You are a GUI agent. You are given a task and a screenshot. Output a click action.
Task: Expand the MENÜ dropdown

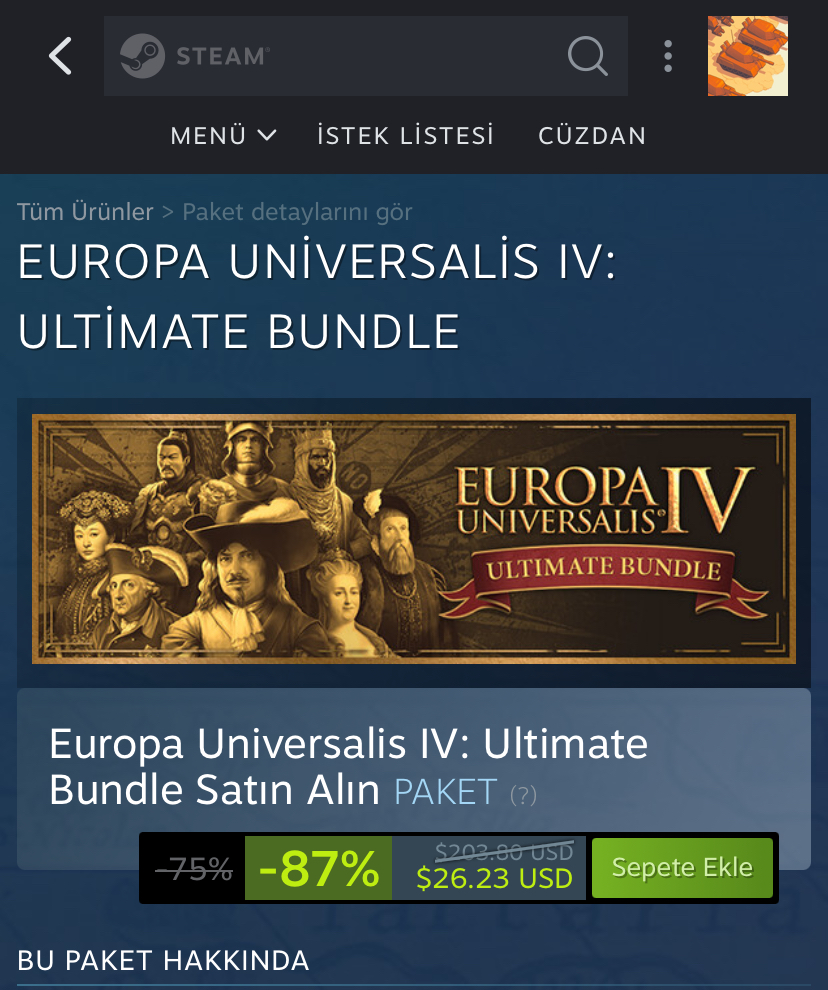point(223,136)
